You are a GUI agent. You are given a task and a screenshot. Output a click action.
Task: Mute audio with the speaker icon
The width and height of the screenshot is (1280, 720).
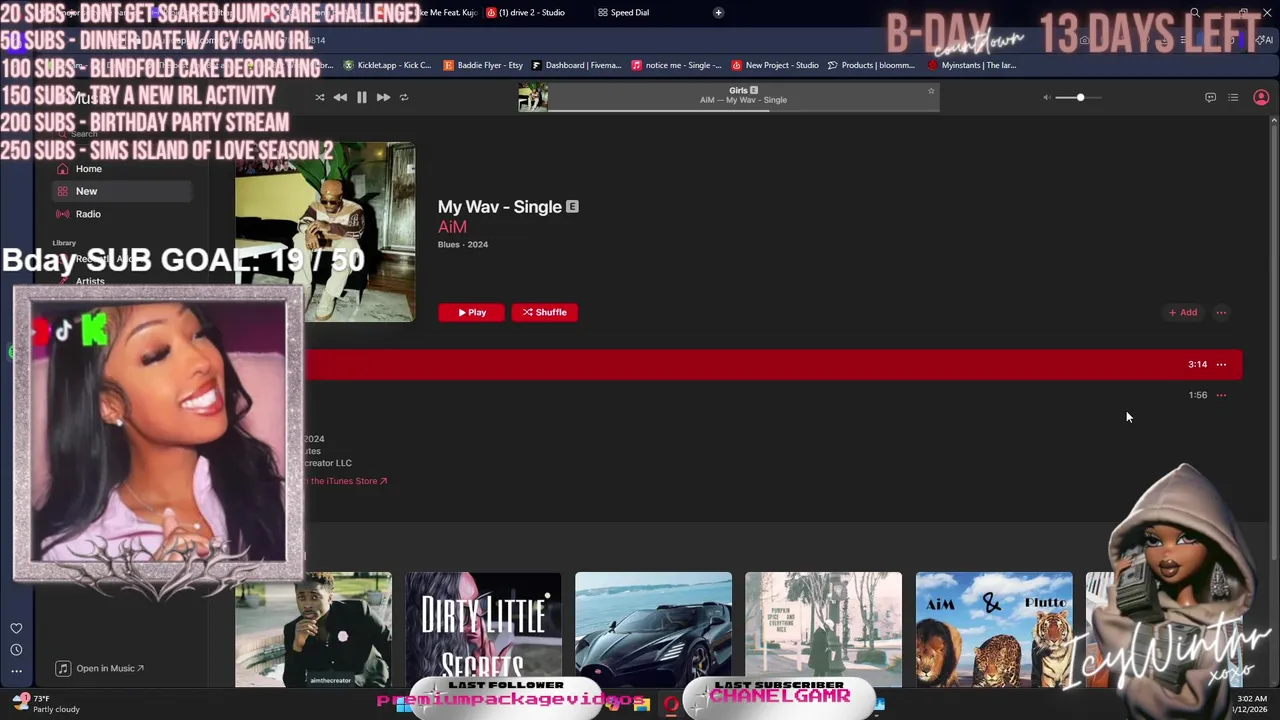1047,97
